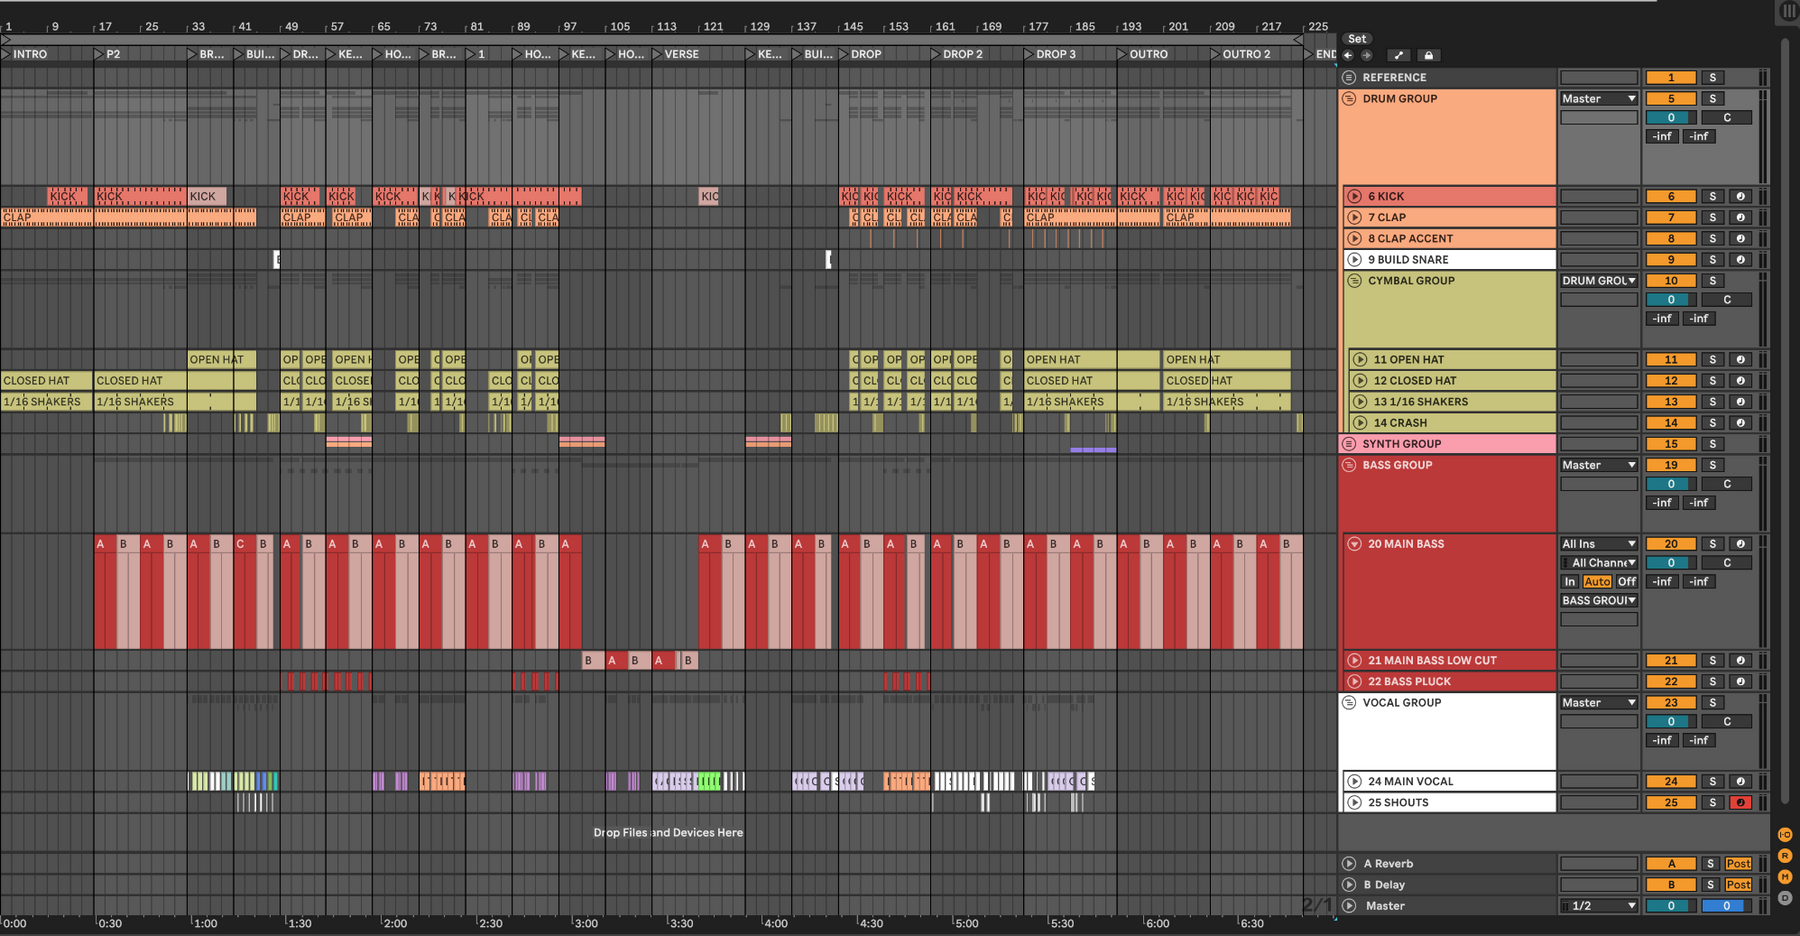The height and width of the screenshot is (936, 1800).
Task: Click the Set locator button
Action: pyautogui.click(x=1357, y=39)
